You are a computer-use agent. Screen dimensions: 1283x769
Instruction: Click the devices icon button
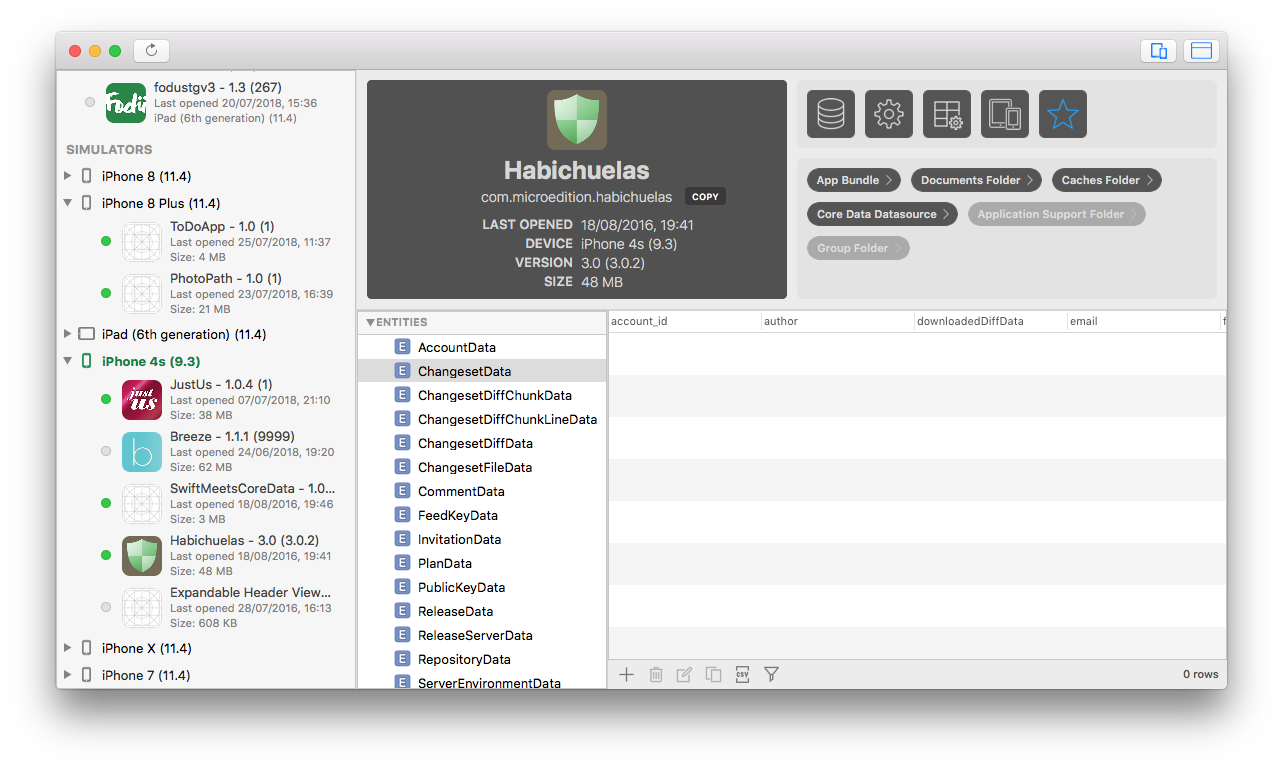click(1005, 114)
